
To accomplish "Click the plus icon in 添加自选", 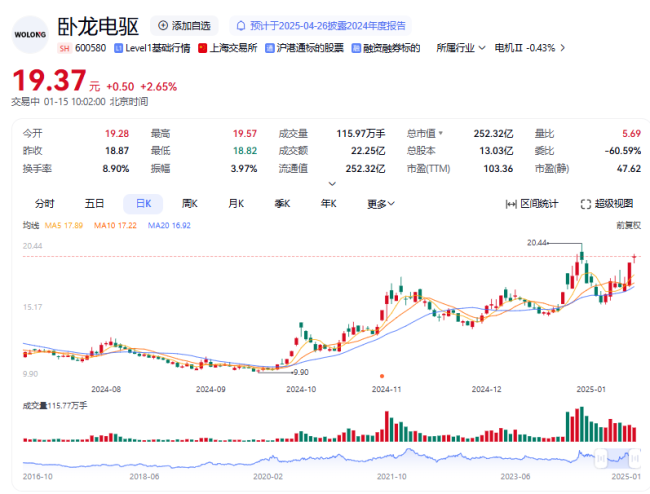I will (x=163, y=26).
